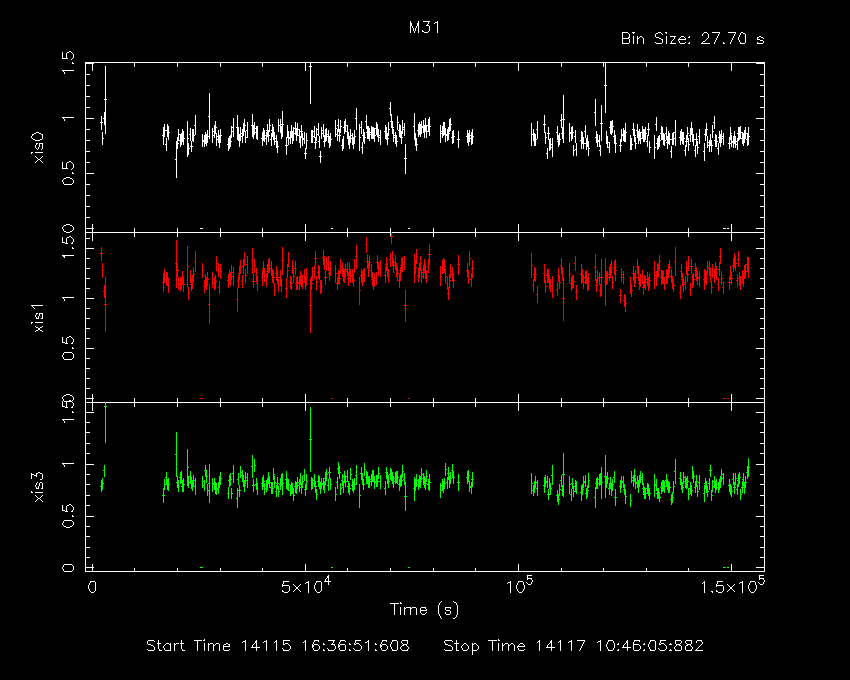Viewport: 850px width, 680px height.
Task: Click the xis3 y-axis label
Action: pos(39,487)
